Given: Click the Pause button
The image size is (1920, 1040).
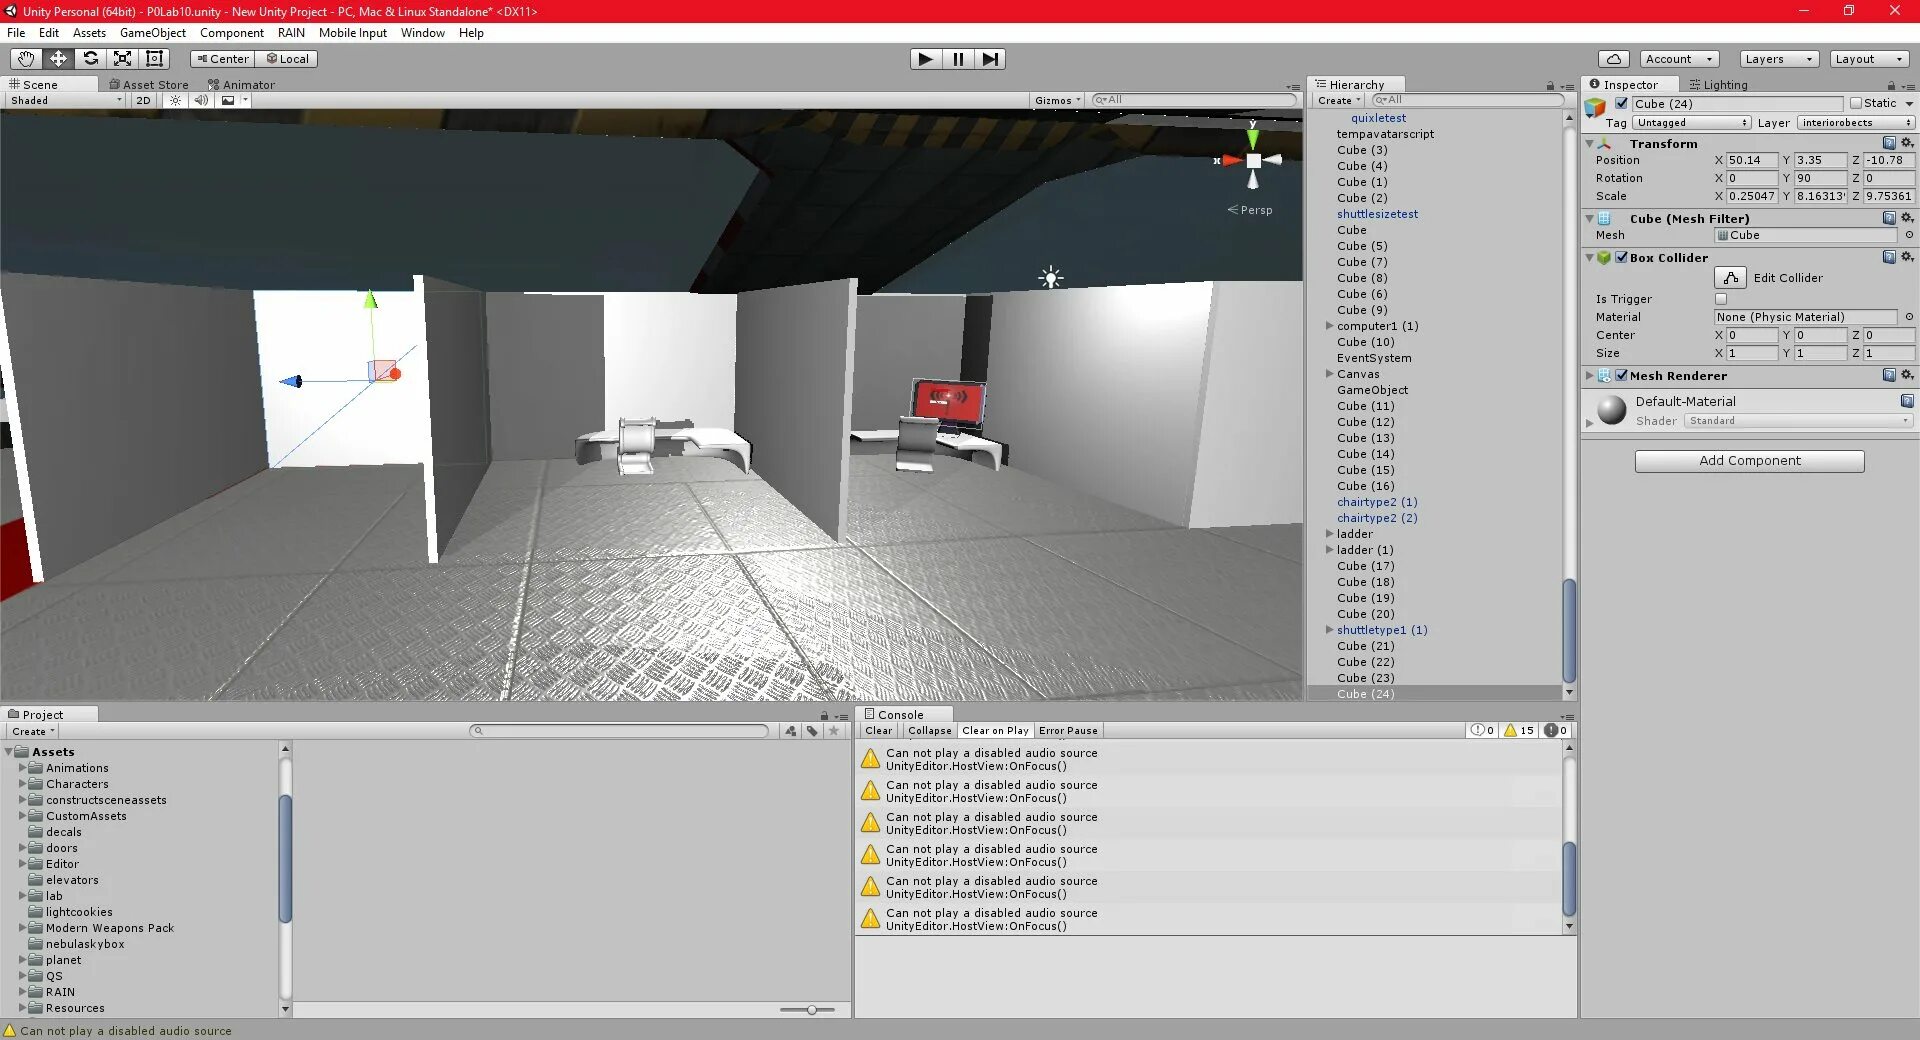Looking at the screenshot, I should 958,59.
